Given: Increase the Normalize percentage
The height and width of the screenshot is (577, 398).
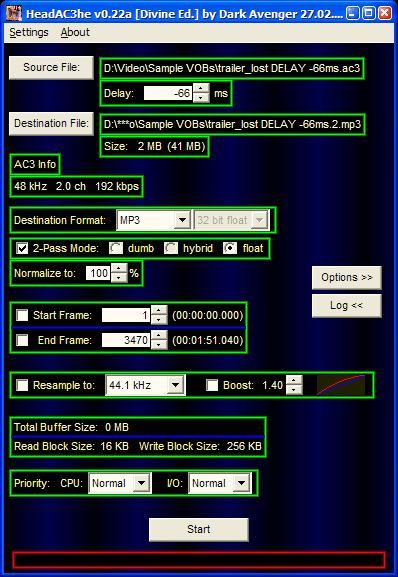Looking at the screenshot, I should click(x=119, y=269).
